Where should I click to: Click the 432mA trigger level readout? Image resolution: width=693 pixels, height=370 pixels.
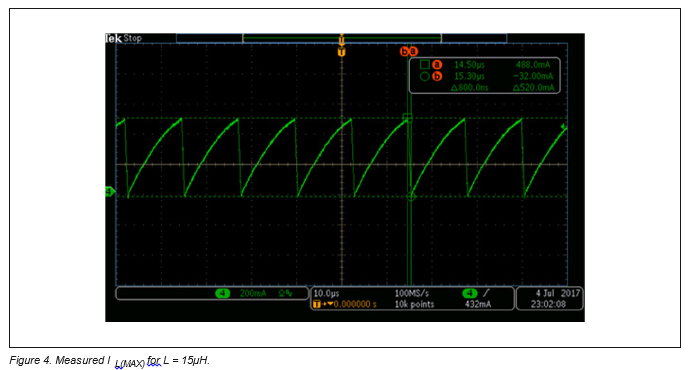click(x=478, y=304)
